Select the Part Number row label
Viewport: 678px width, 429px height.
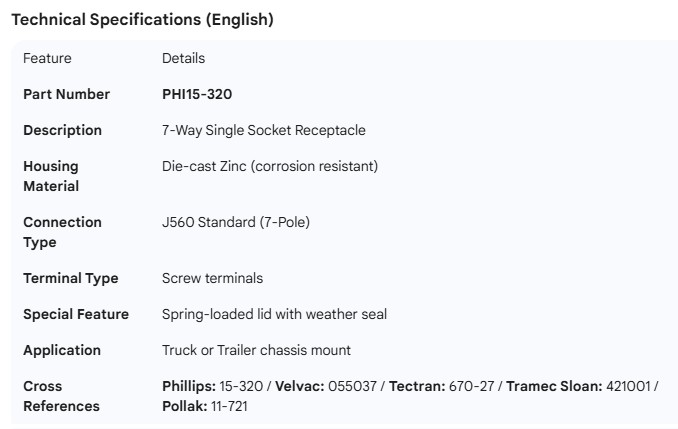66,94
